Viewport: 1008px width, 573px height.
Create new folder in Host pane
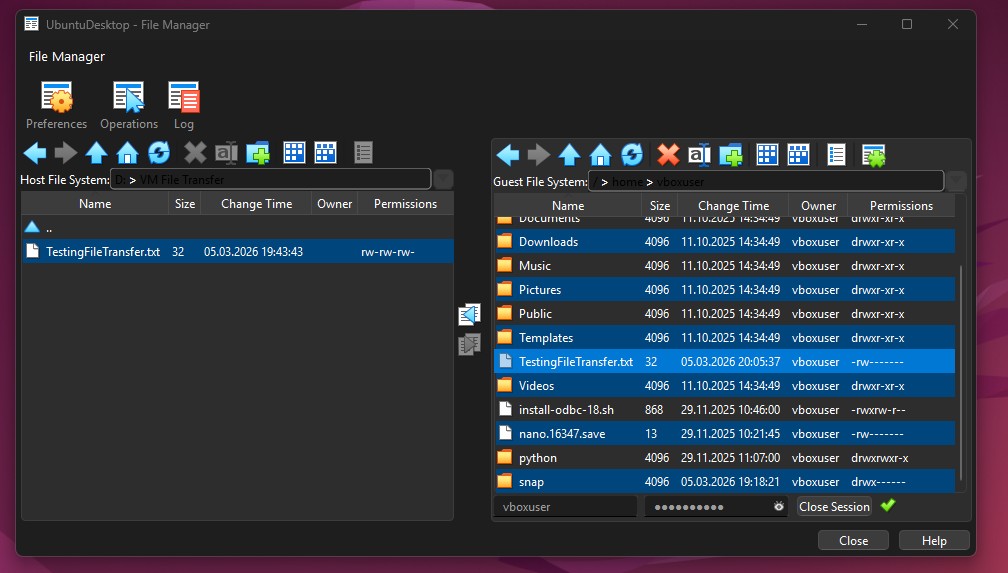(258, 153)
